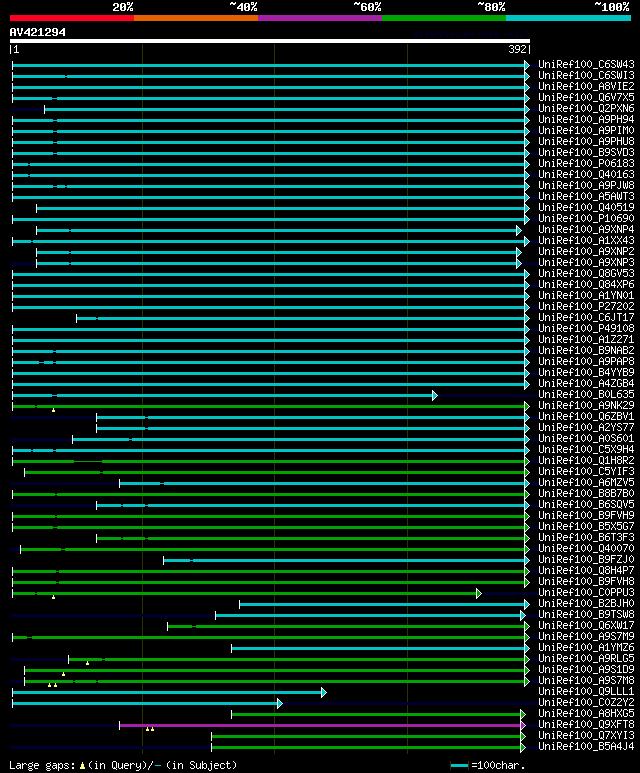Select hit UniRef100_A8HXG5

coord(586,713)
